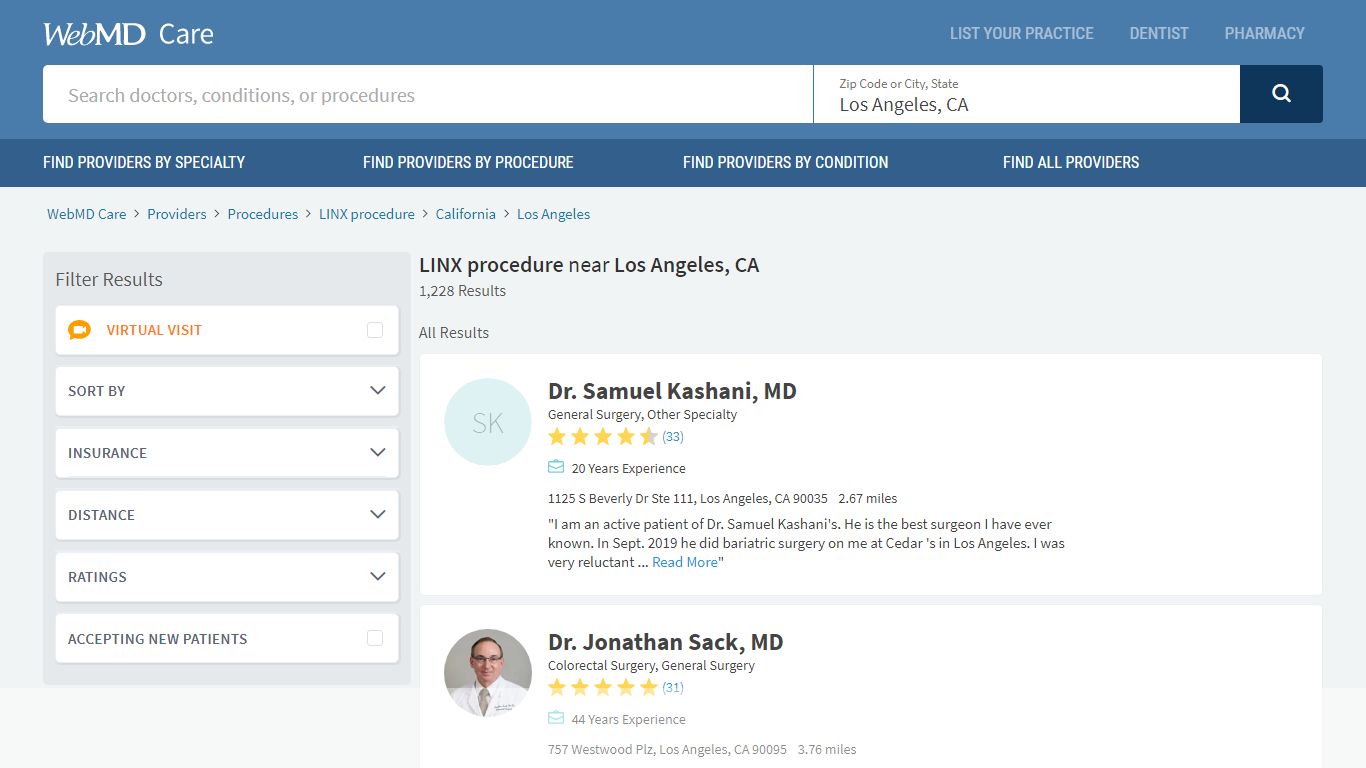Click the search doctors input field

click(428, 94)
